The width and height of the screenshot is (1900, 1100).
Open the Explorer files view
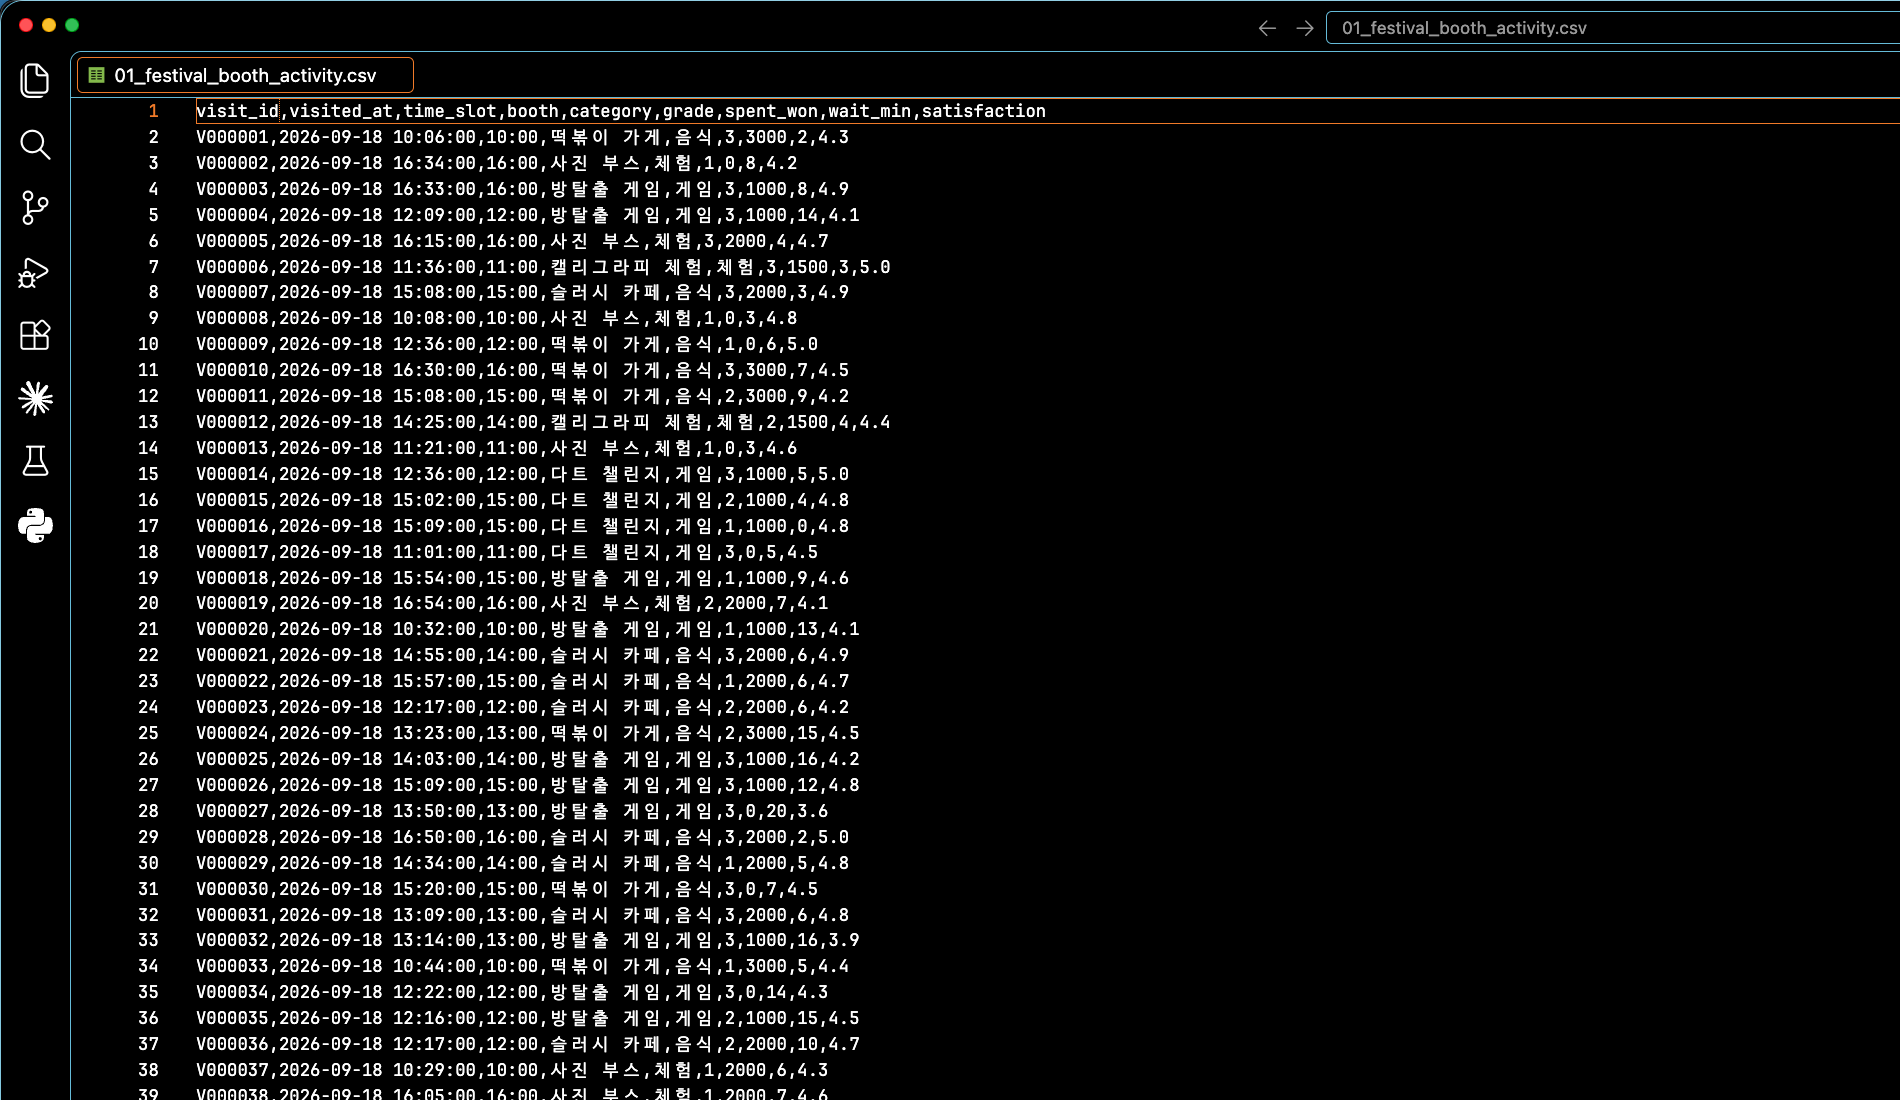(35, 81)
